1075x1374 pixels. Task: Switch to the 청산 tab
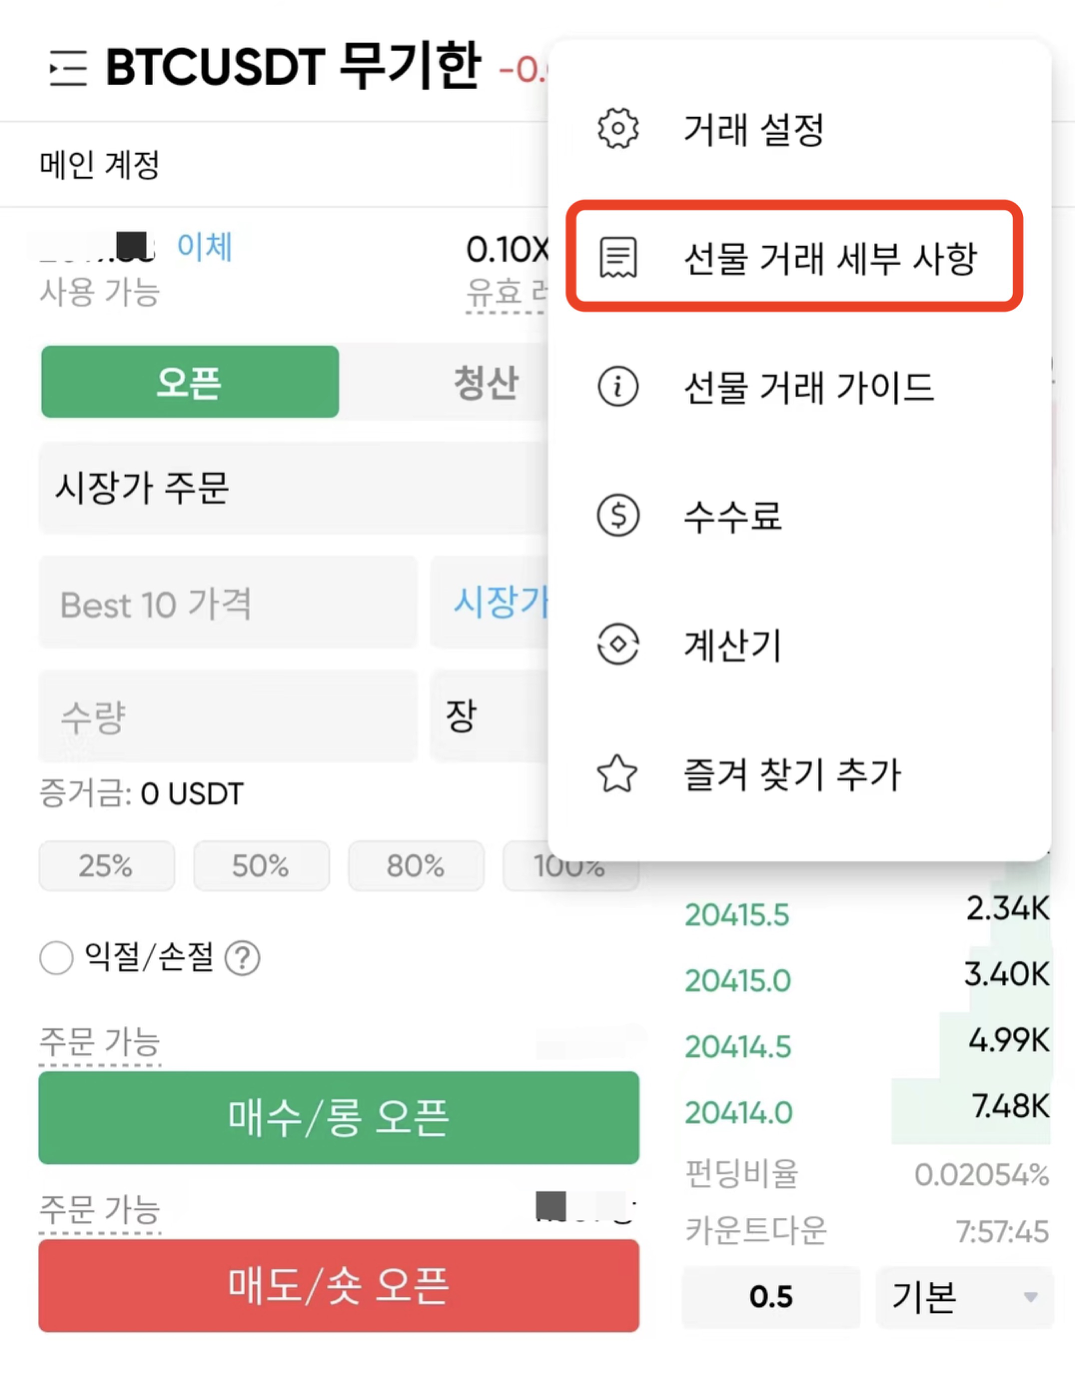(x=486, y=382)
